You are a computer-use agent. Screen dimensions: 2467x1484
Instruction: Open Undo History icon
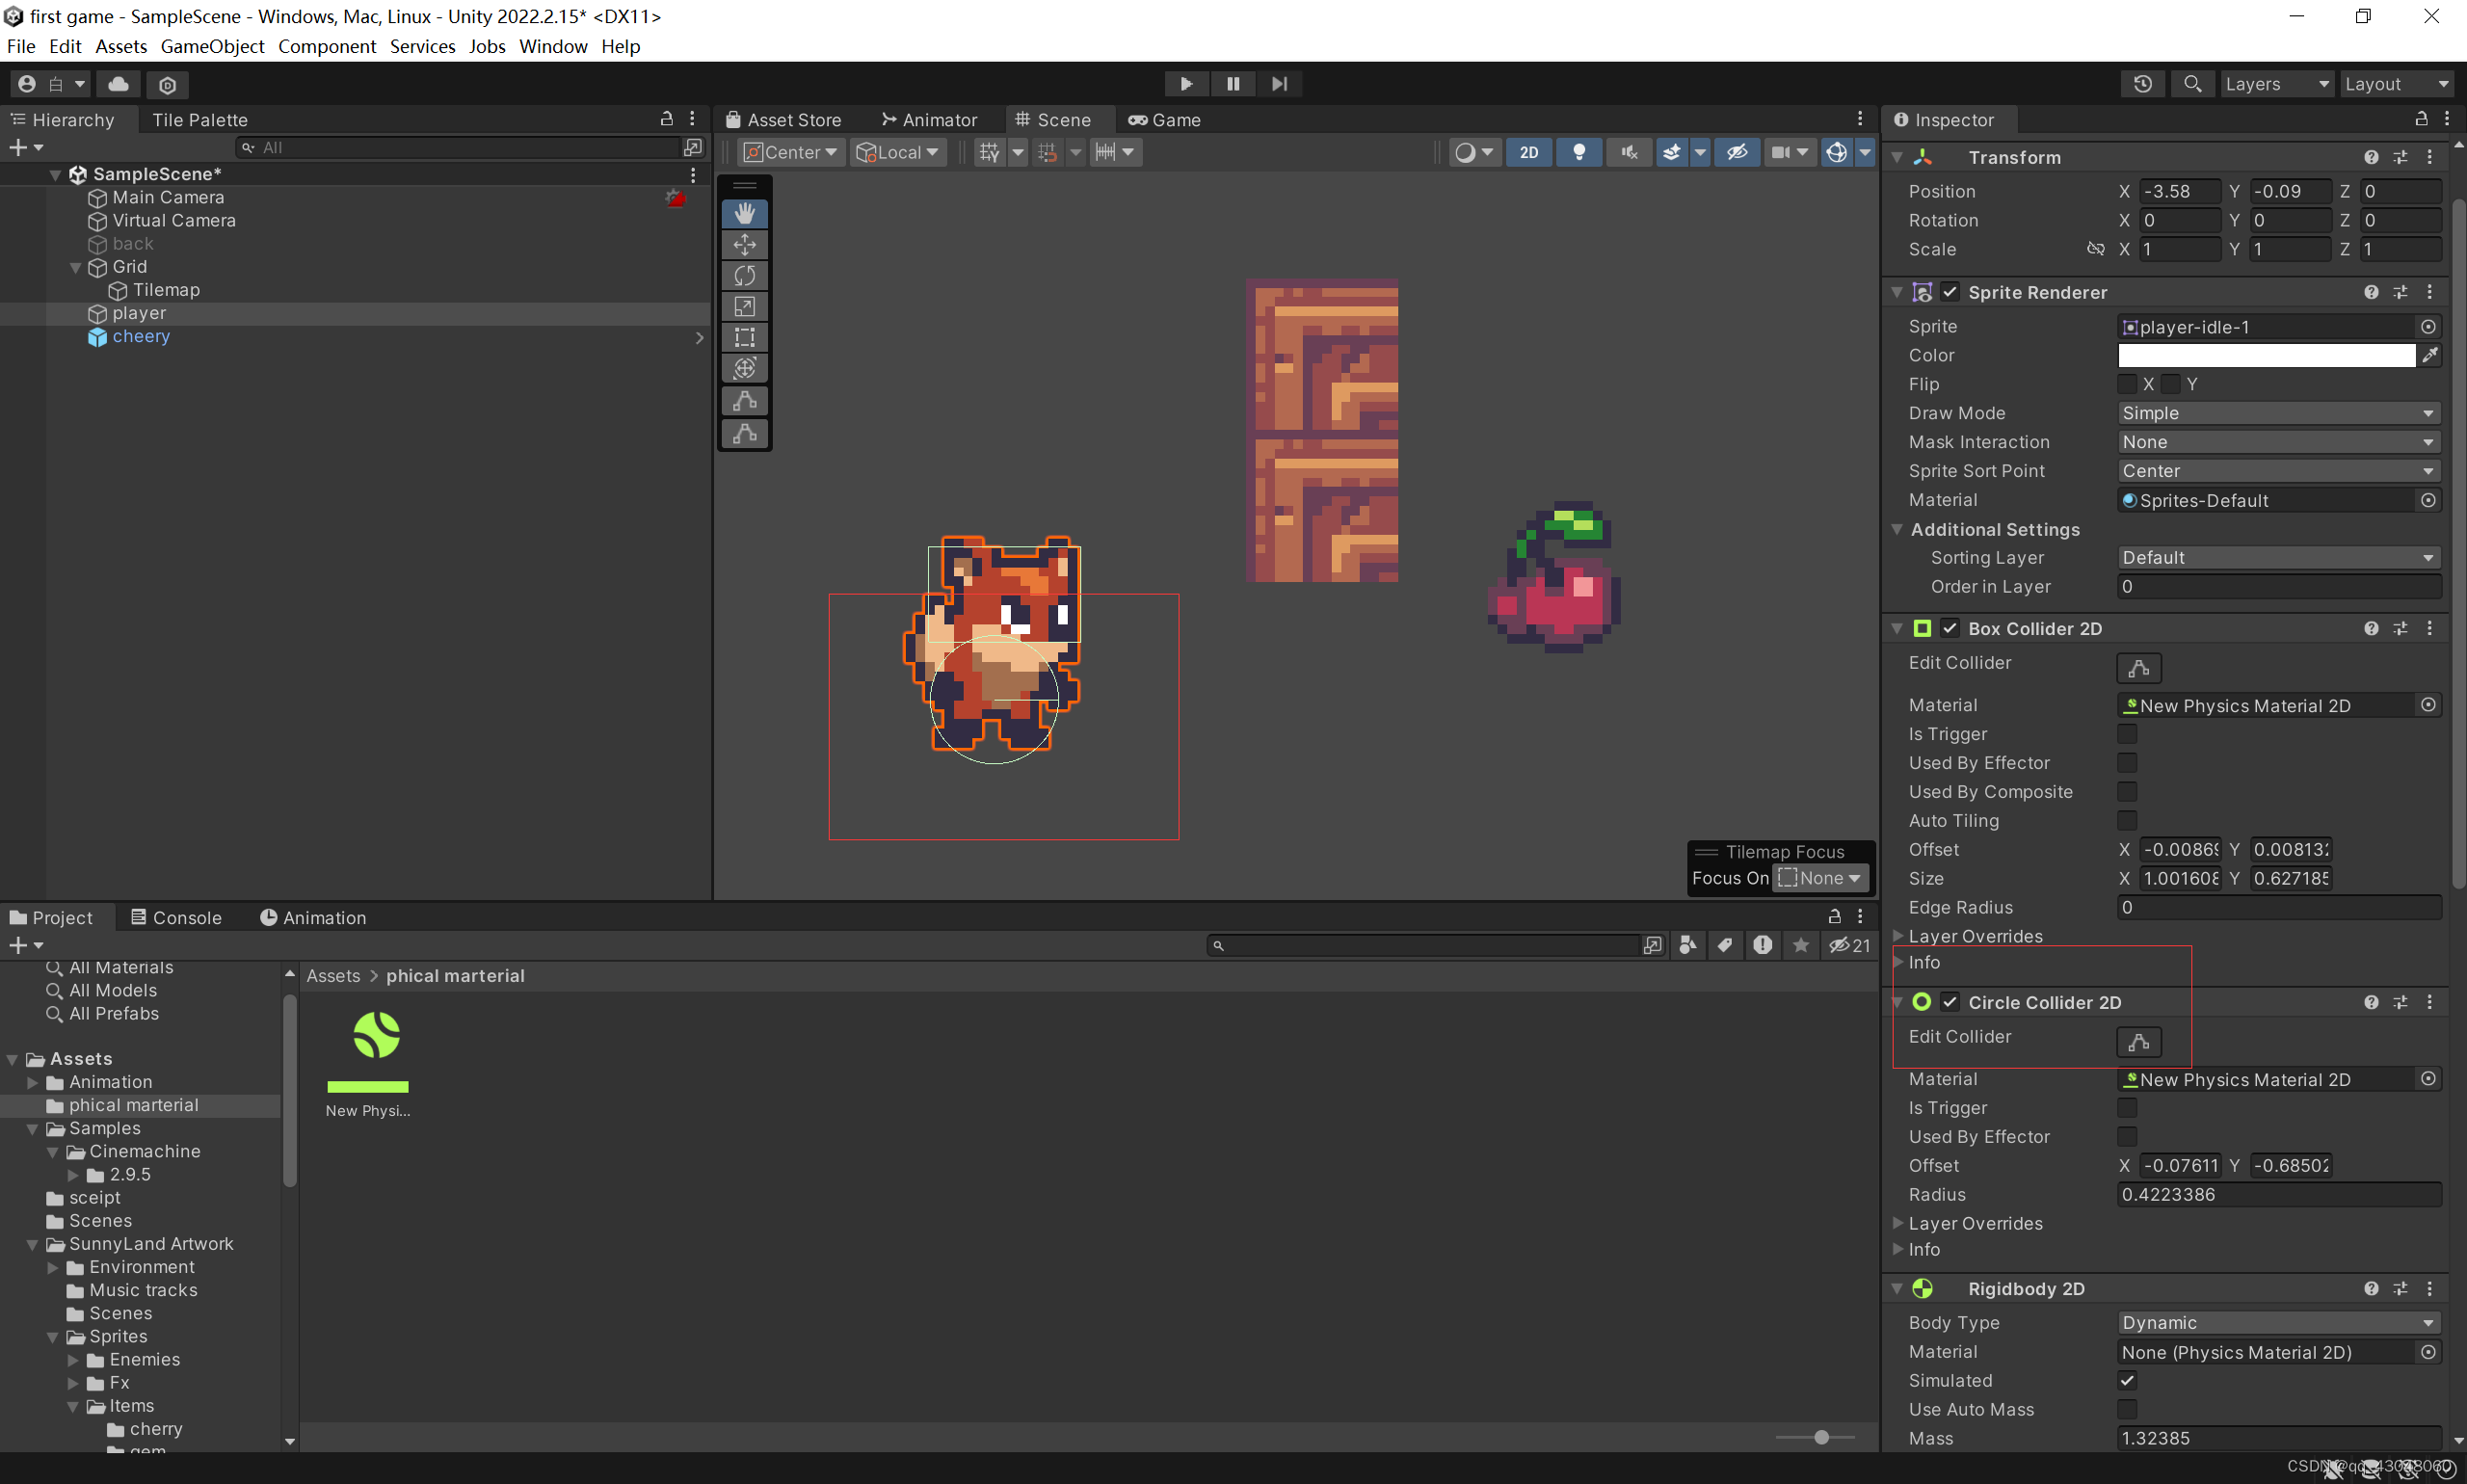pos(2142,84)
